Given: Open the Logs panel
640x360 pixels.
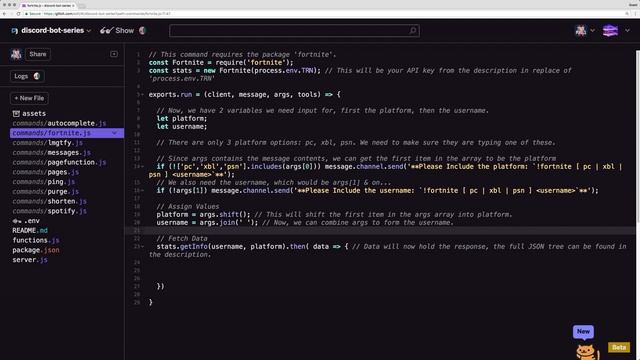Looking at the screenshot, I should click(x=27, y=76).
